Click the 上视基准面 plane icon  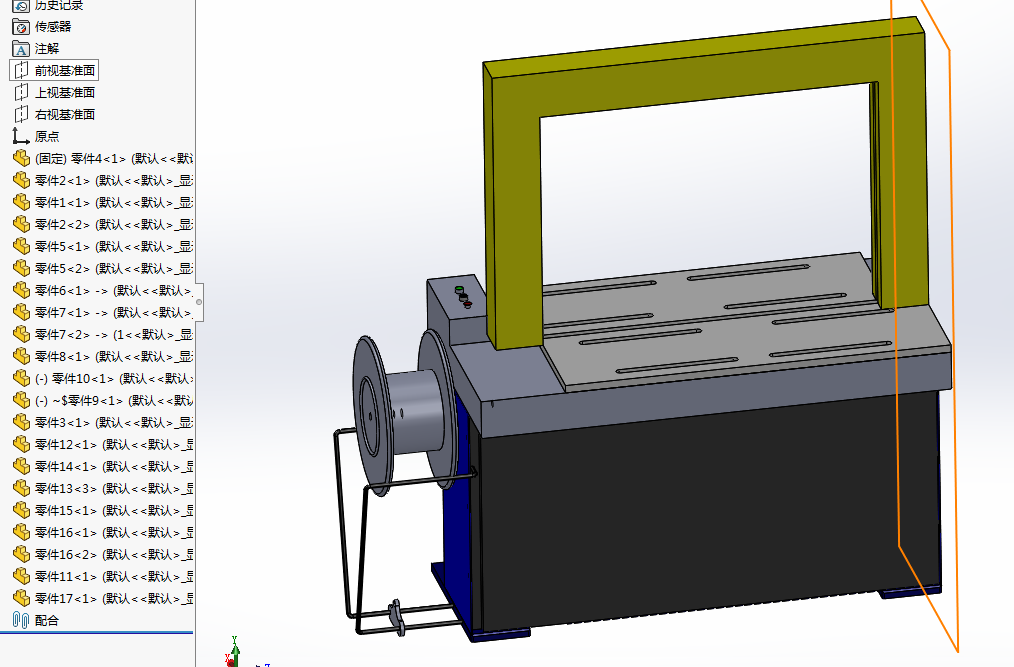point(21,93)
